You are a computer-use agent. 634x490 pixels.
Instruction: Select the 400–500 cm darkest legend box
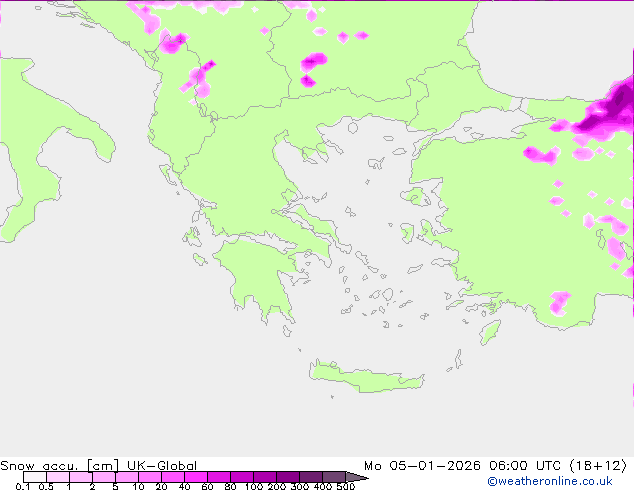click(334, 477)
